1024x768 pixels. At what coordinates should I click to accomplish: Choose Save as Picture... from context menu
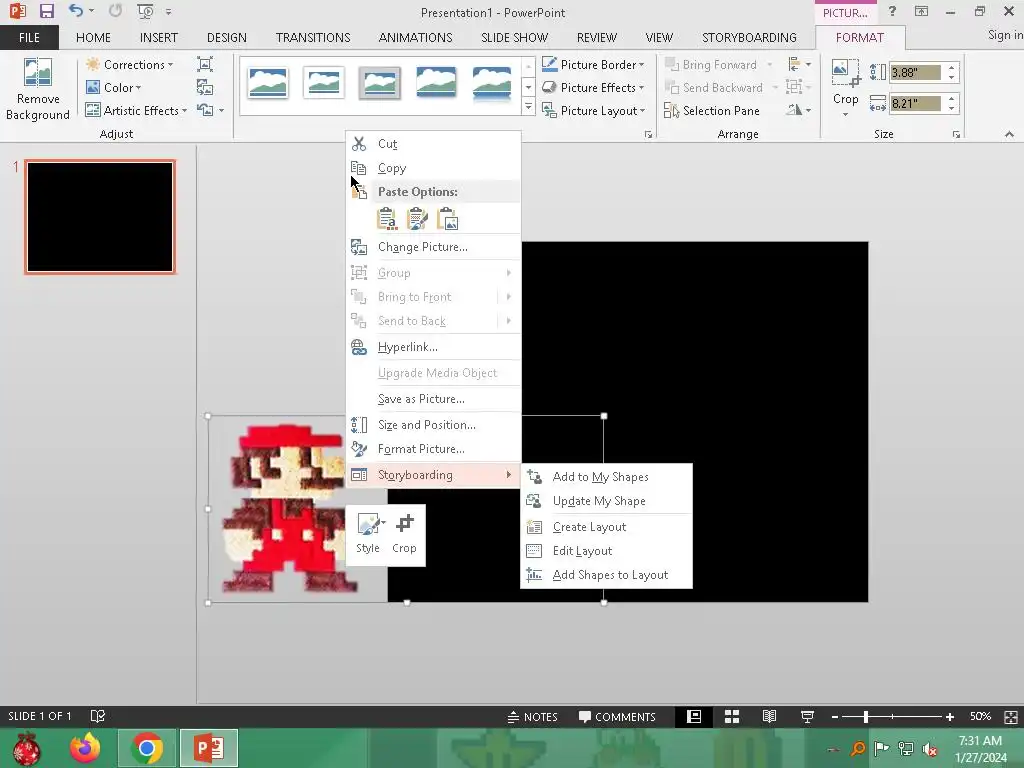coord(433,399)
